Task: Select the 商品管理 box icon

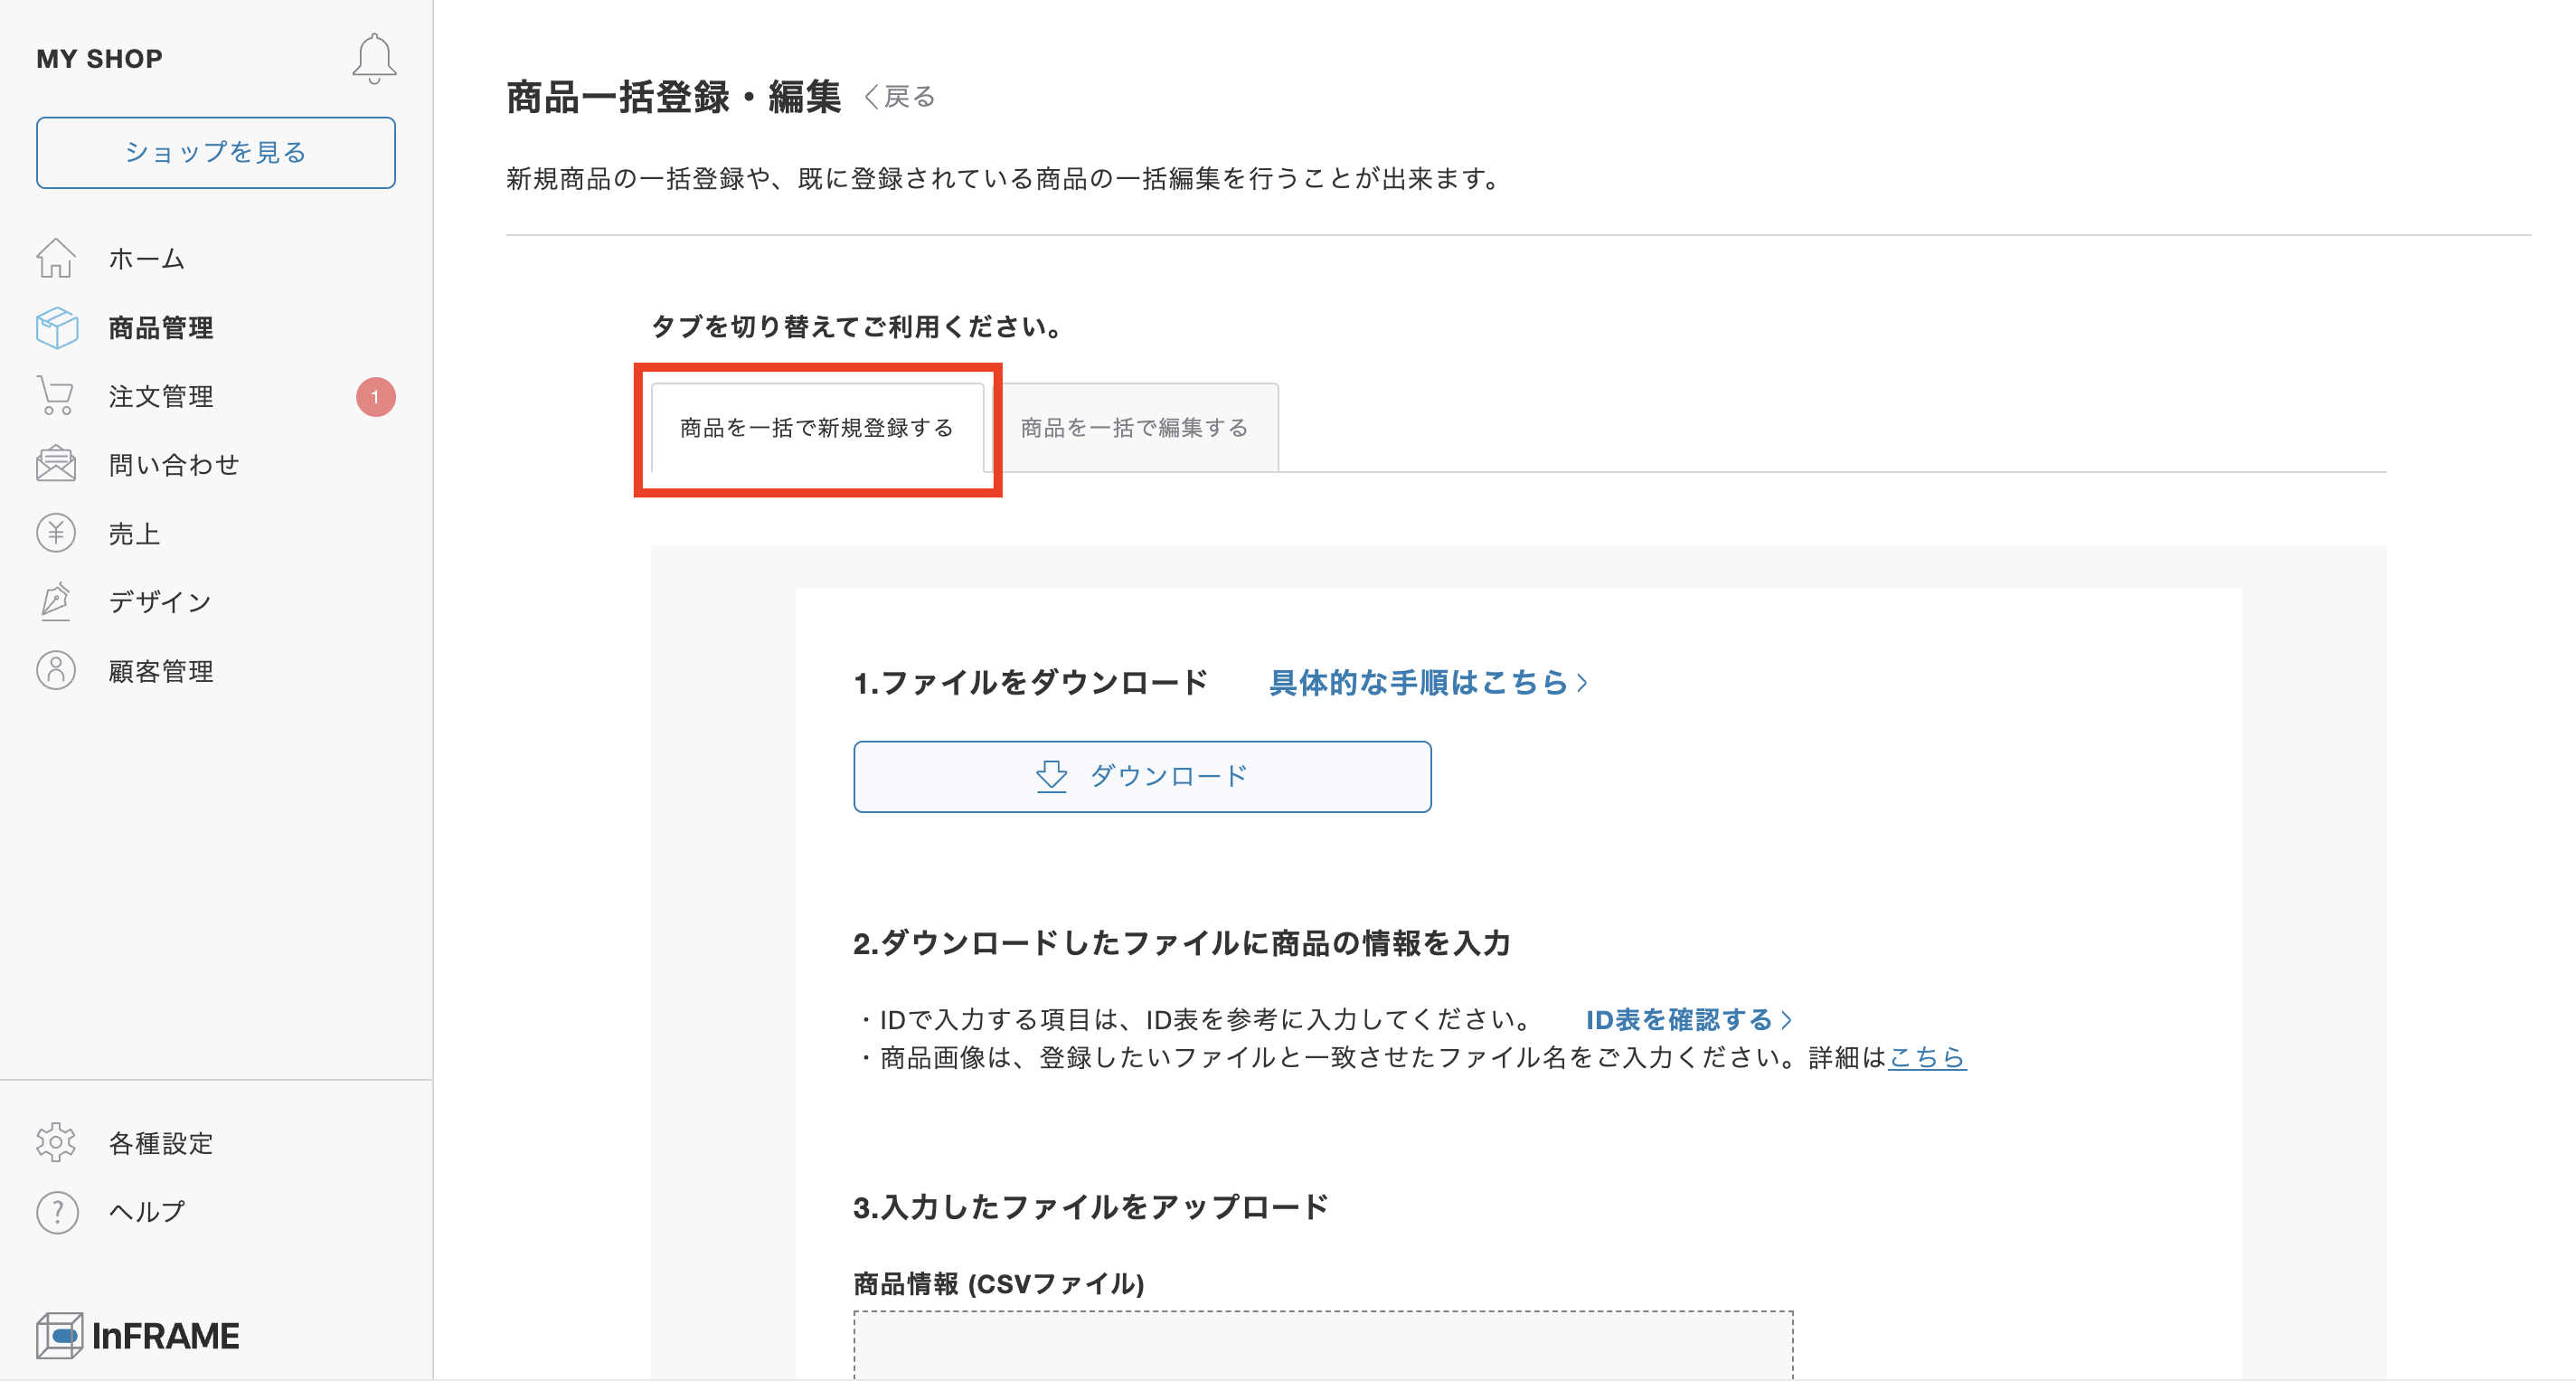Action: 57,327
